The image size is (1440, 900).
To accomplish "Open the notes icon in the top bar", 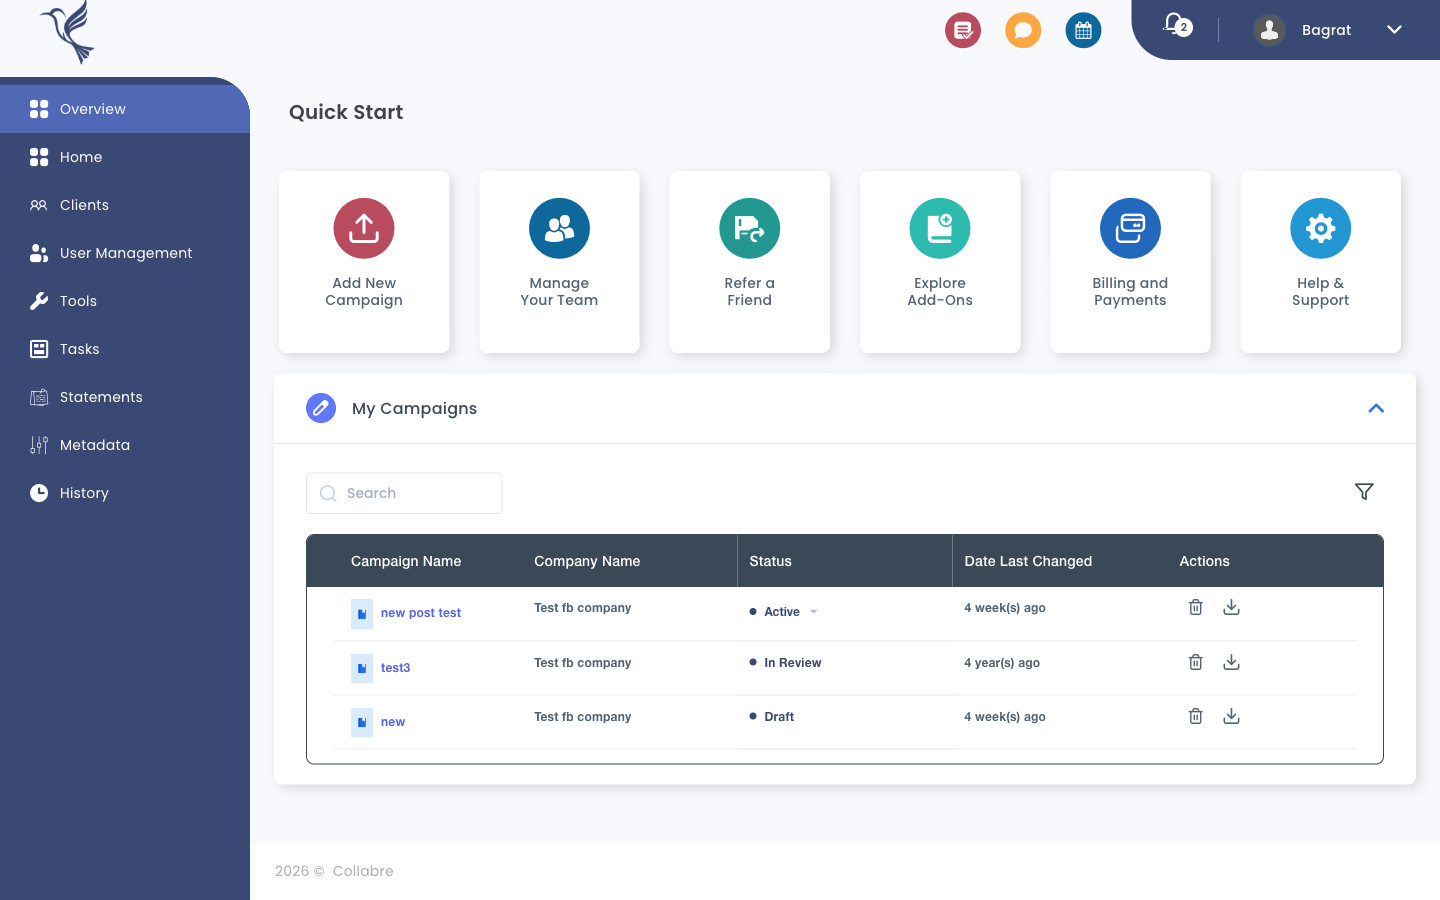I will pos(962,30).
